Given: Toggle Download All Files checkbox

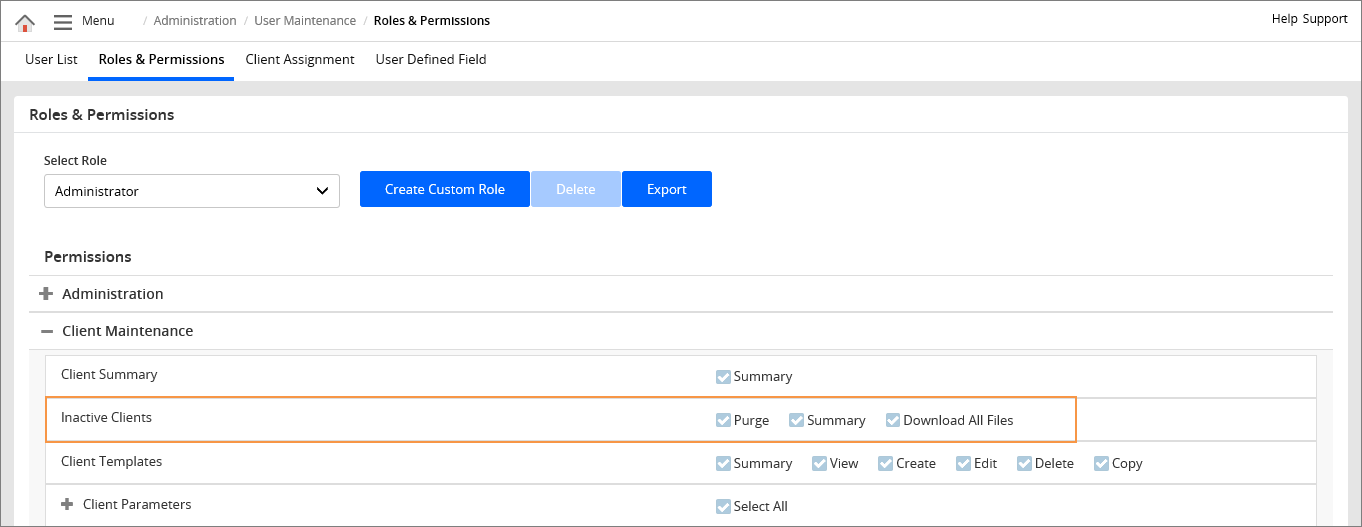Looking at the screenshot, I should (x=893, y=420).
